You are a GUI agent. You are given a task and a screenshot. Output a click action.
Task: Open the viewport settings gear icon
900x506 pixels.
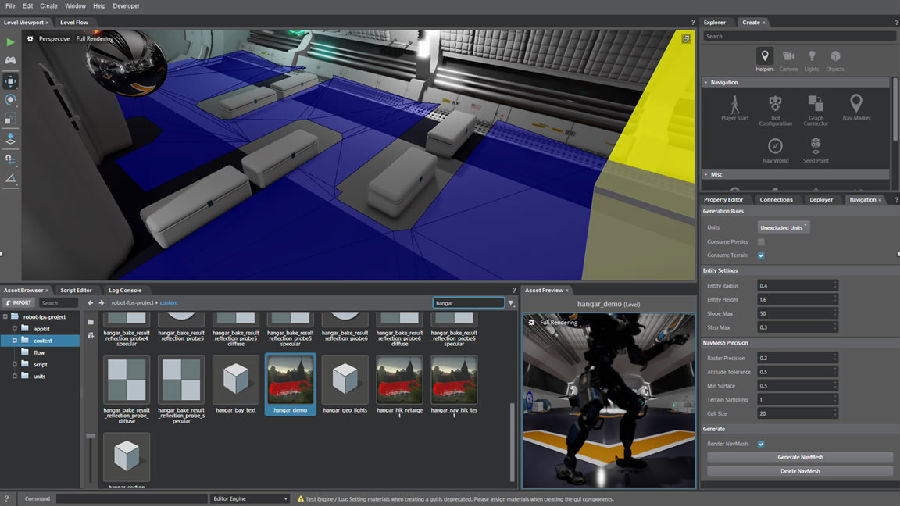30,38
